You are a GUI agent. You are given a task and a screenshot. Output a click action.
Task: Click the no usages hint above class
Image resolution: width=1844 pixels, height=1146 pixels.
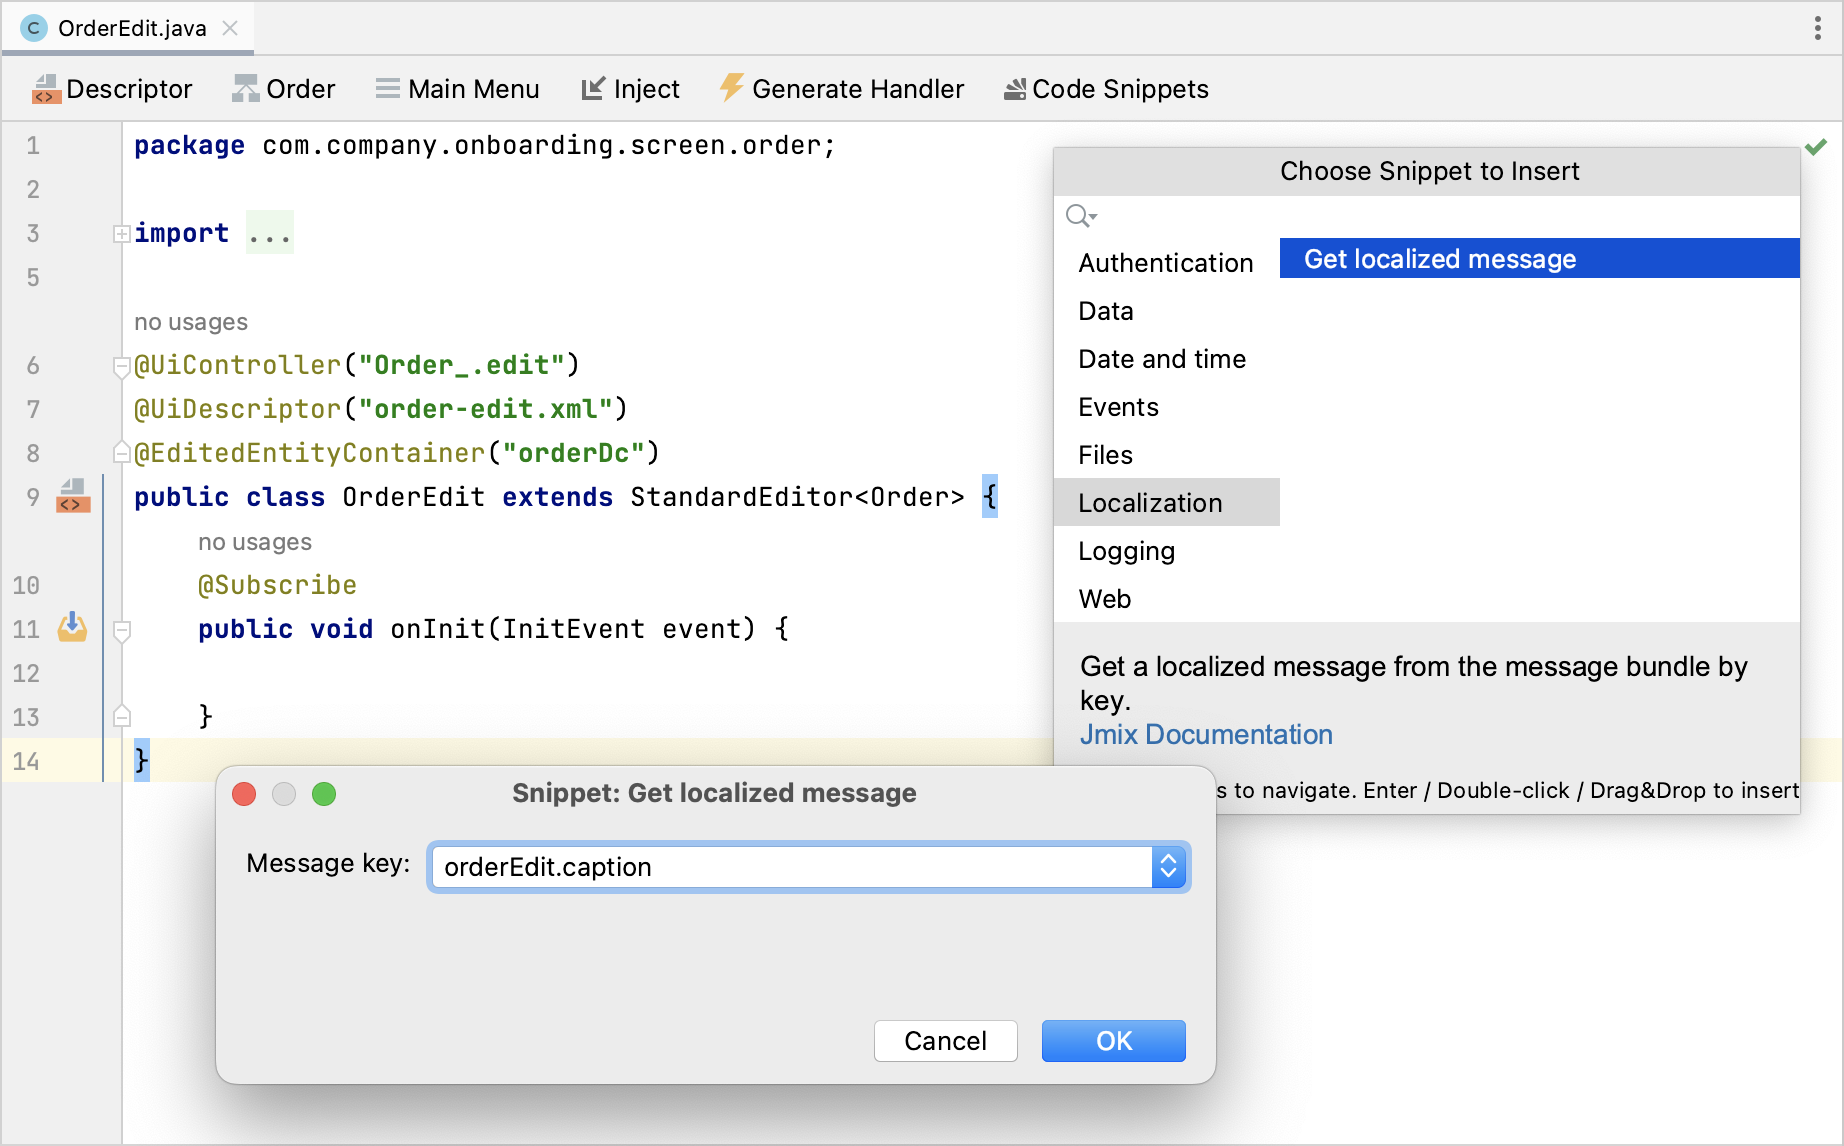[191, 322]
